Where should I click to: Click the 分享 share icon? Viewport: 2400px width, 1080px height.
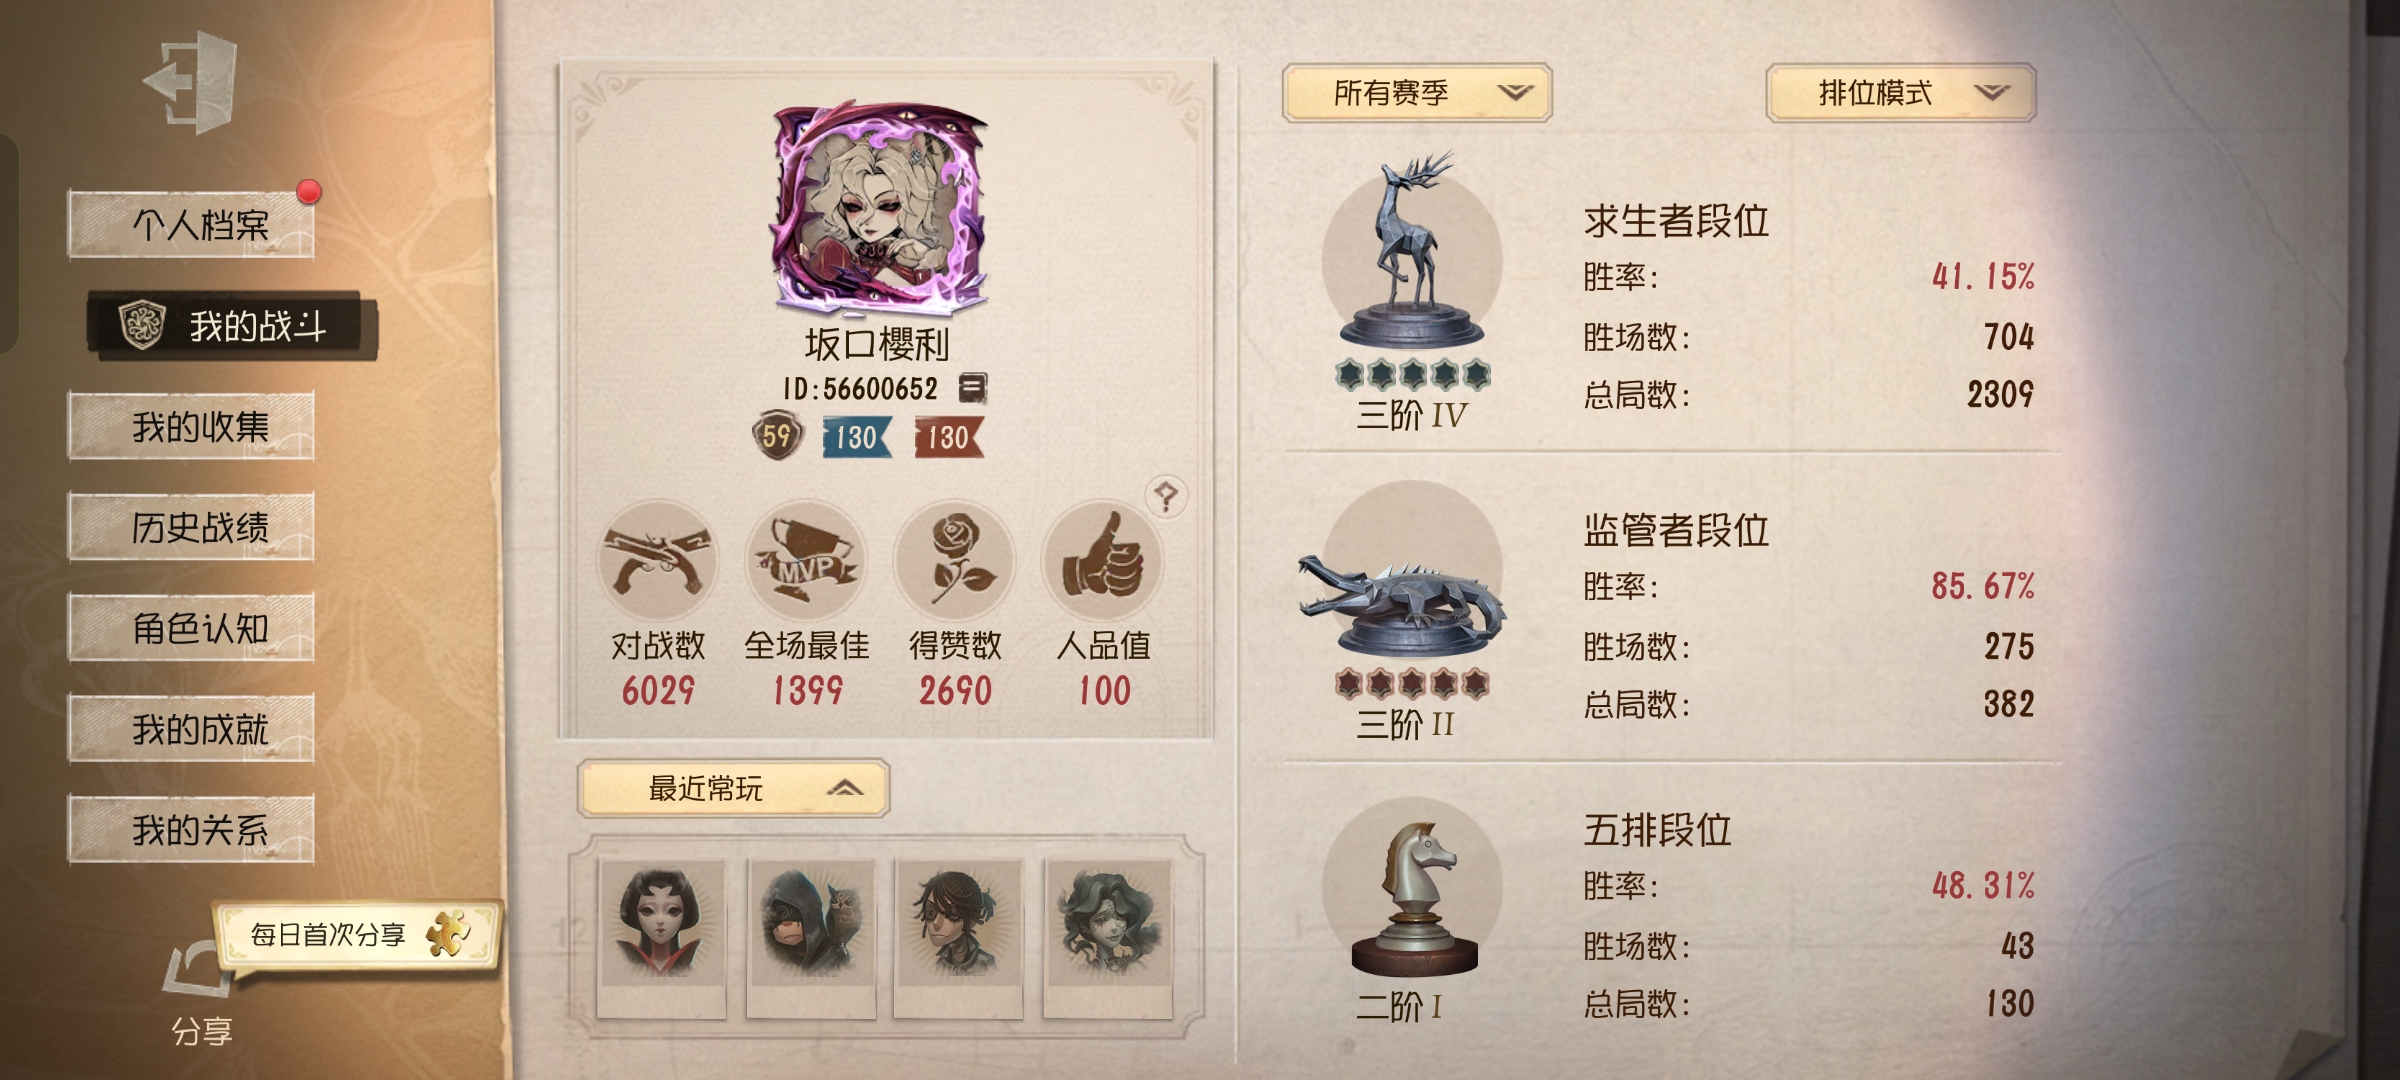pyautogui.click(x=200, y=990)
